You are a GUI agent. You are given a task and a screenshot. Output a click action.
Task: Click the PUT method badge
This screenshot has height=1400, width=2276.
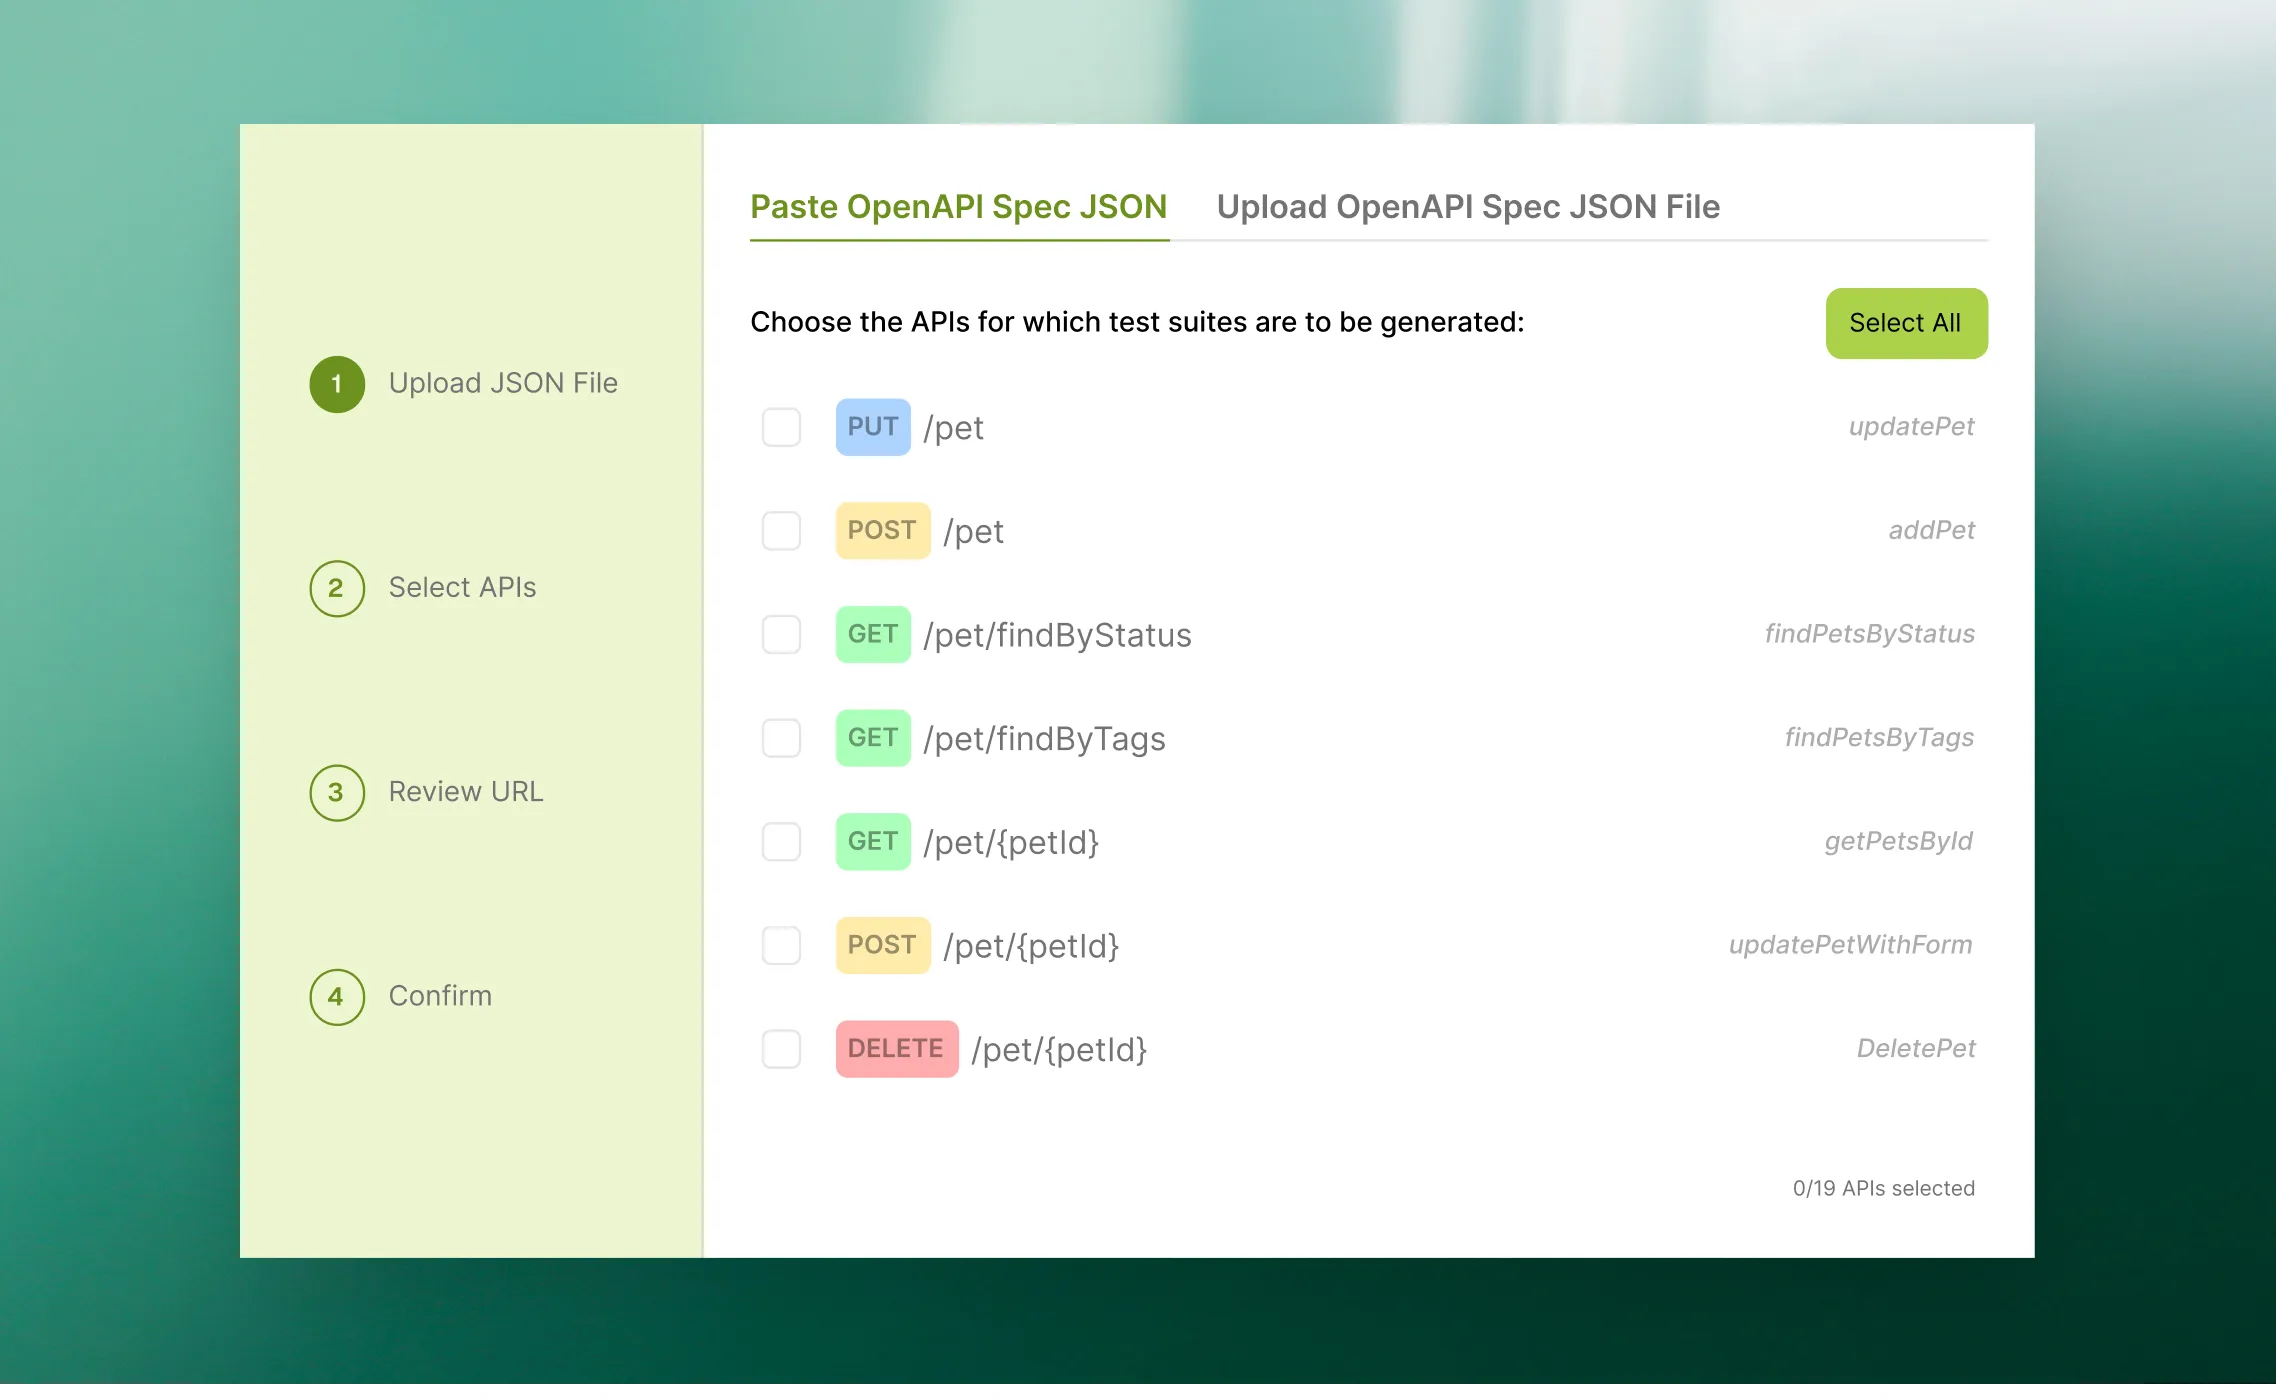872,427
